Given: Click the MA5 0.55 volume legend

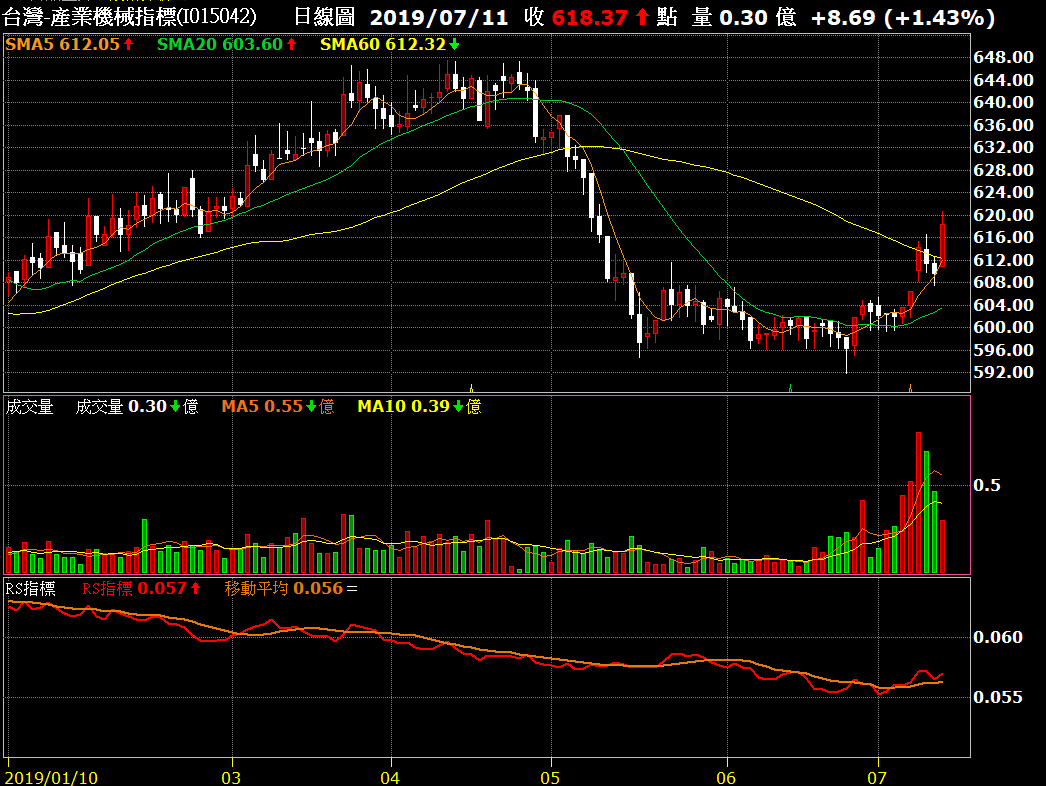Looking at the screenshot, I should tap(262, 406).
